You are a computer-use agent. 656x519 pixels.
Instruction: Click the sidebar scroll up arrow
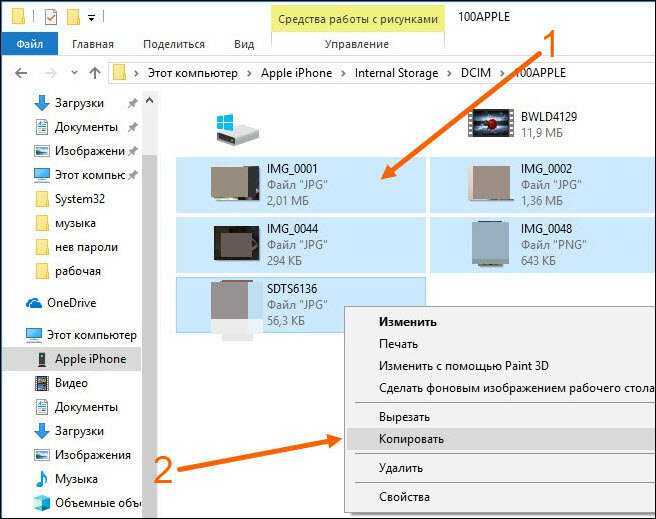(149, 100)
